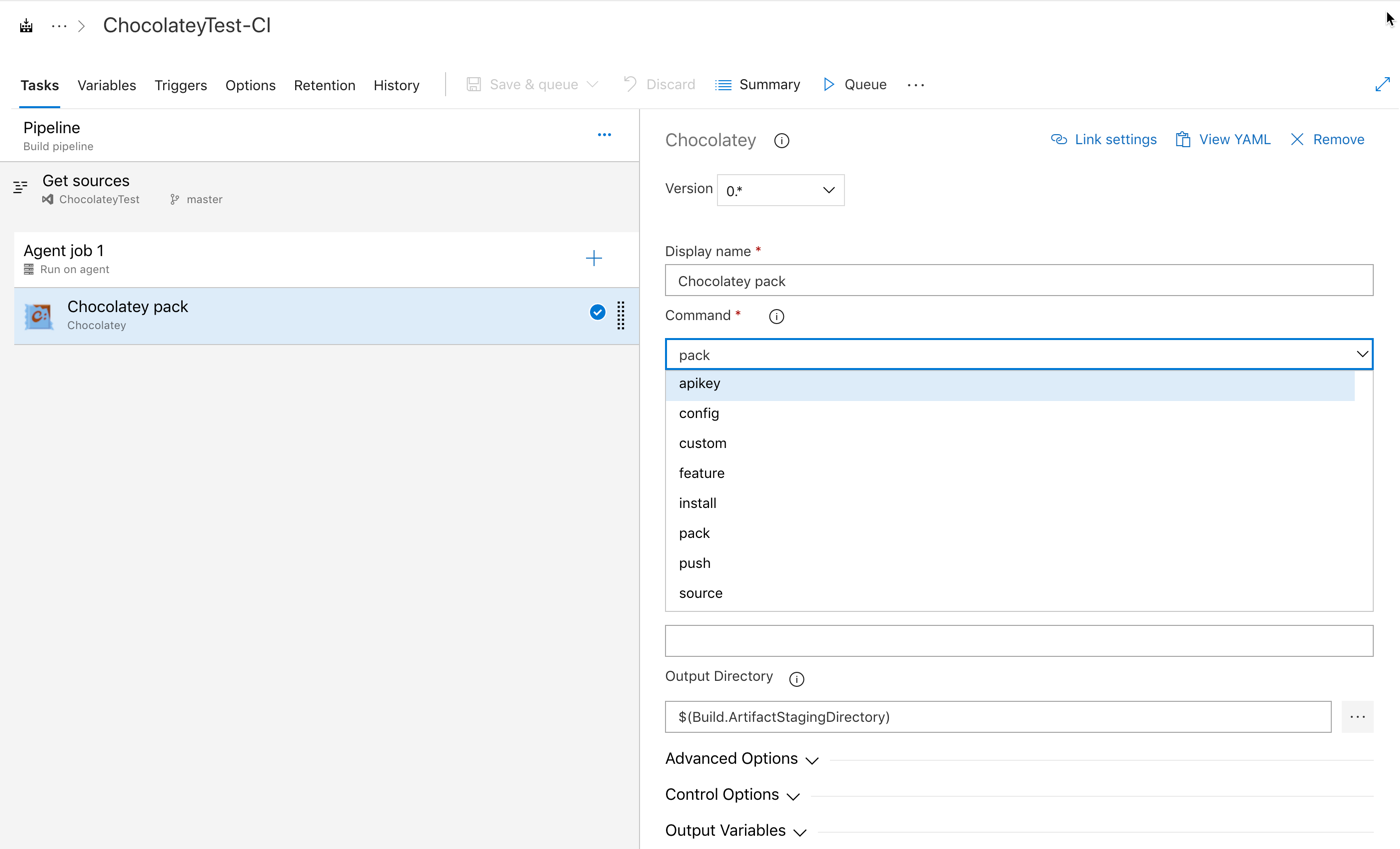This screenshot has width=1400, height=849.
Task: Toggle the Chocolatey pack task checkmark
Action: click(597, 312)
